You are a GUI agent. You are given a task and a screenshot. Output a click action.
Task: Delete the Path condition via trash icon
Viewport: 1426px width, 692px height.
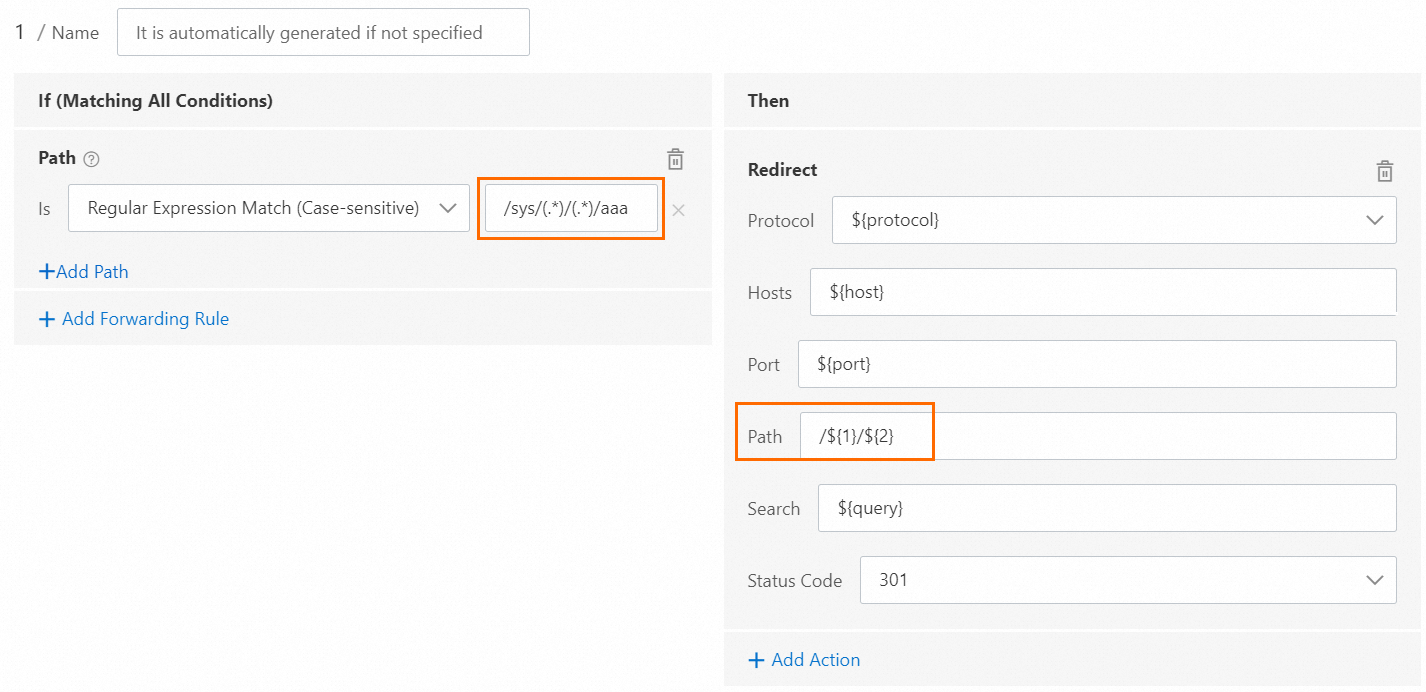point(676,159)
